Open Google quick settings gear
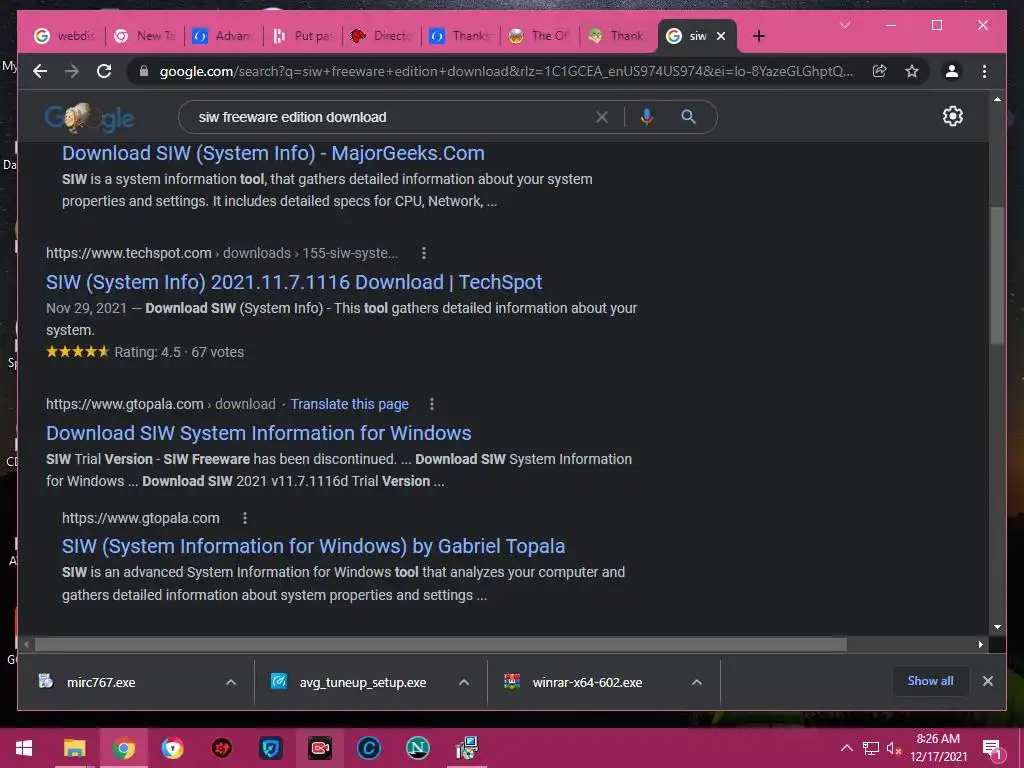The width and height of the screenshot is (1024, 768). (952, 116)
